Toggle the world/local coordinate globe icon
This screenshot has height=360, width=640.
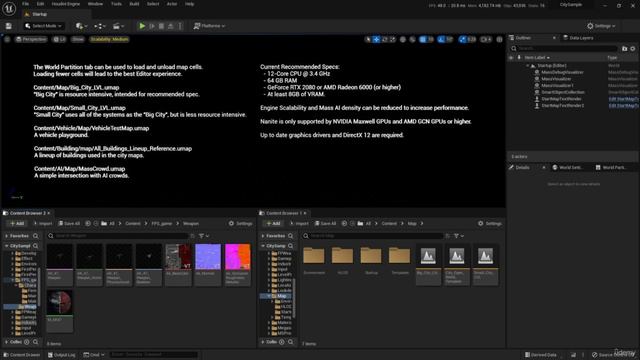coord(403,39)
